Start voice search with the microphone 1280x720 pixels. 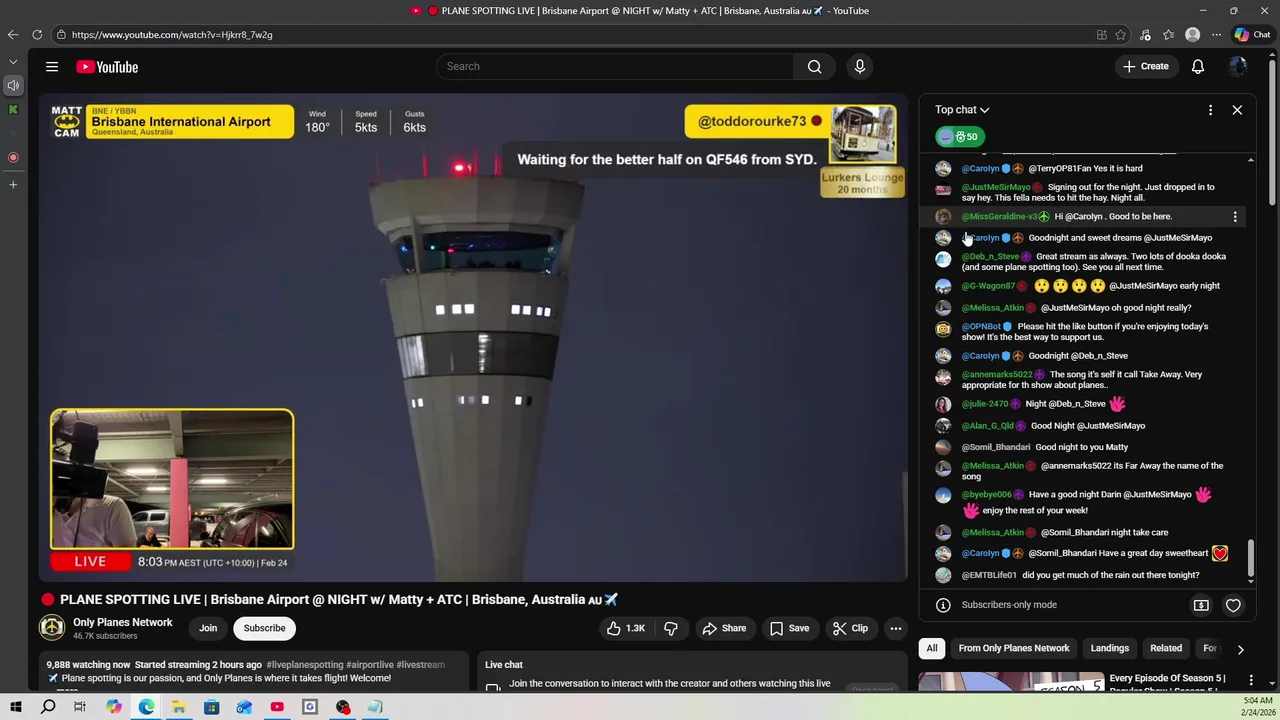click(859, 67)
